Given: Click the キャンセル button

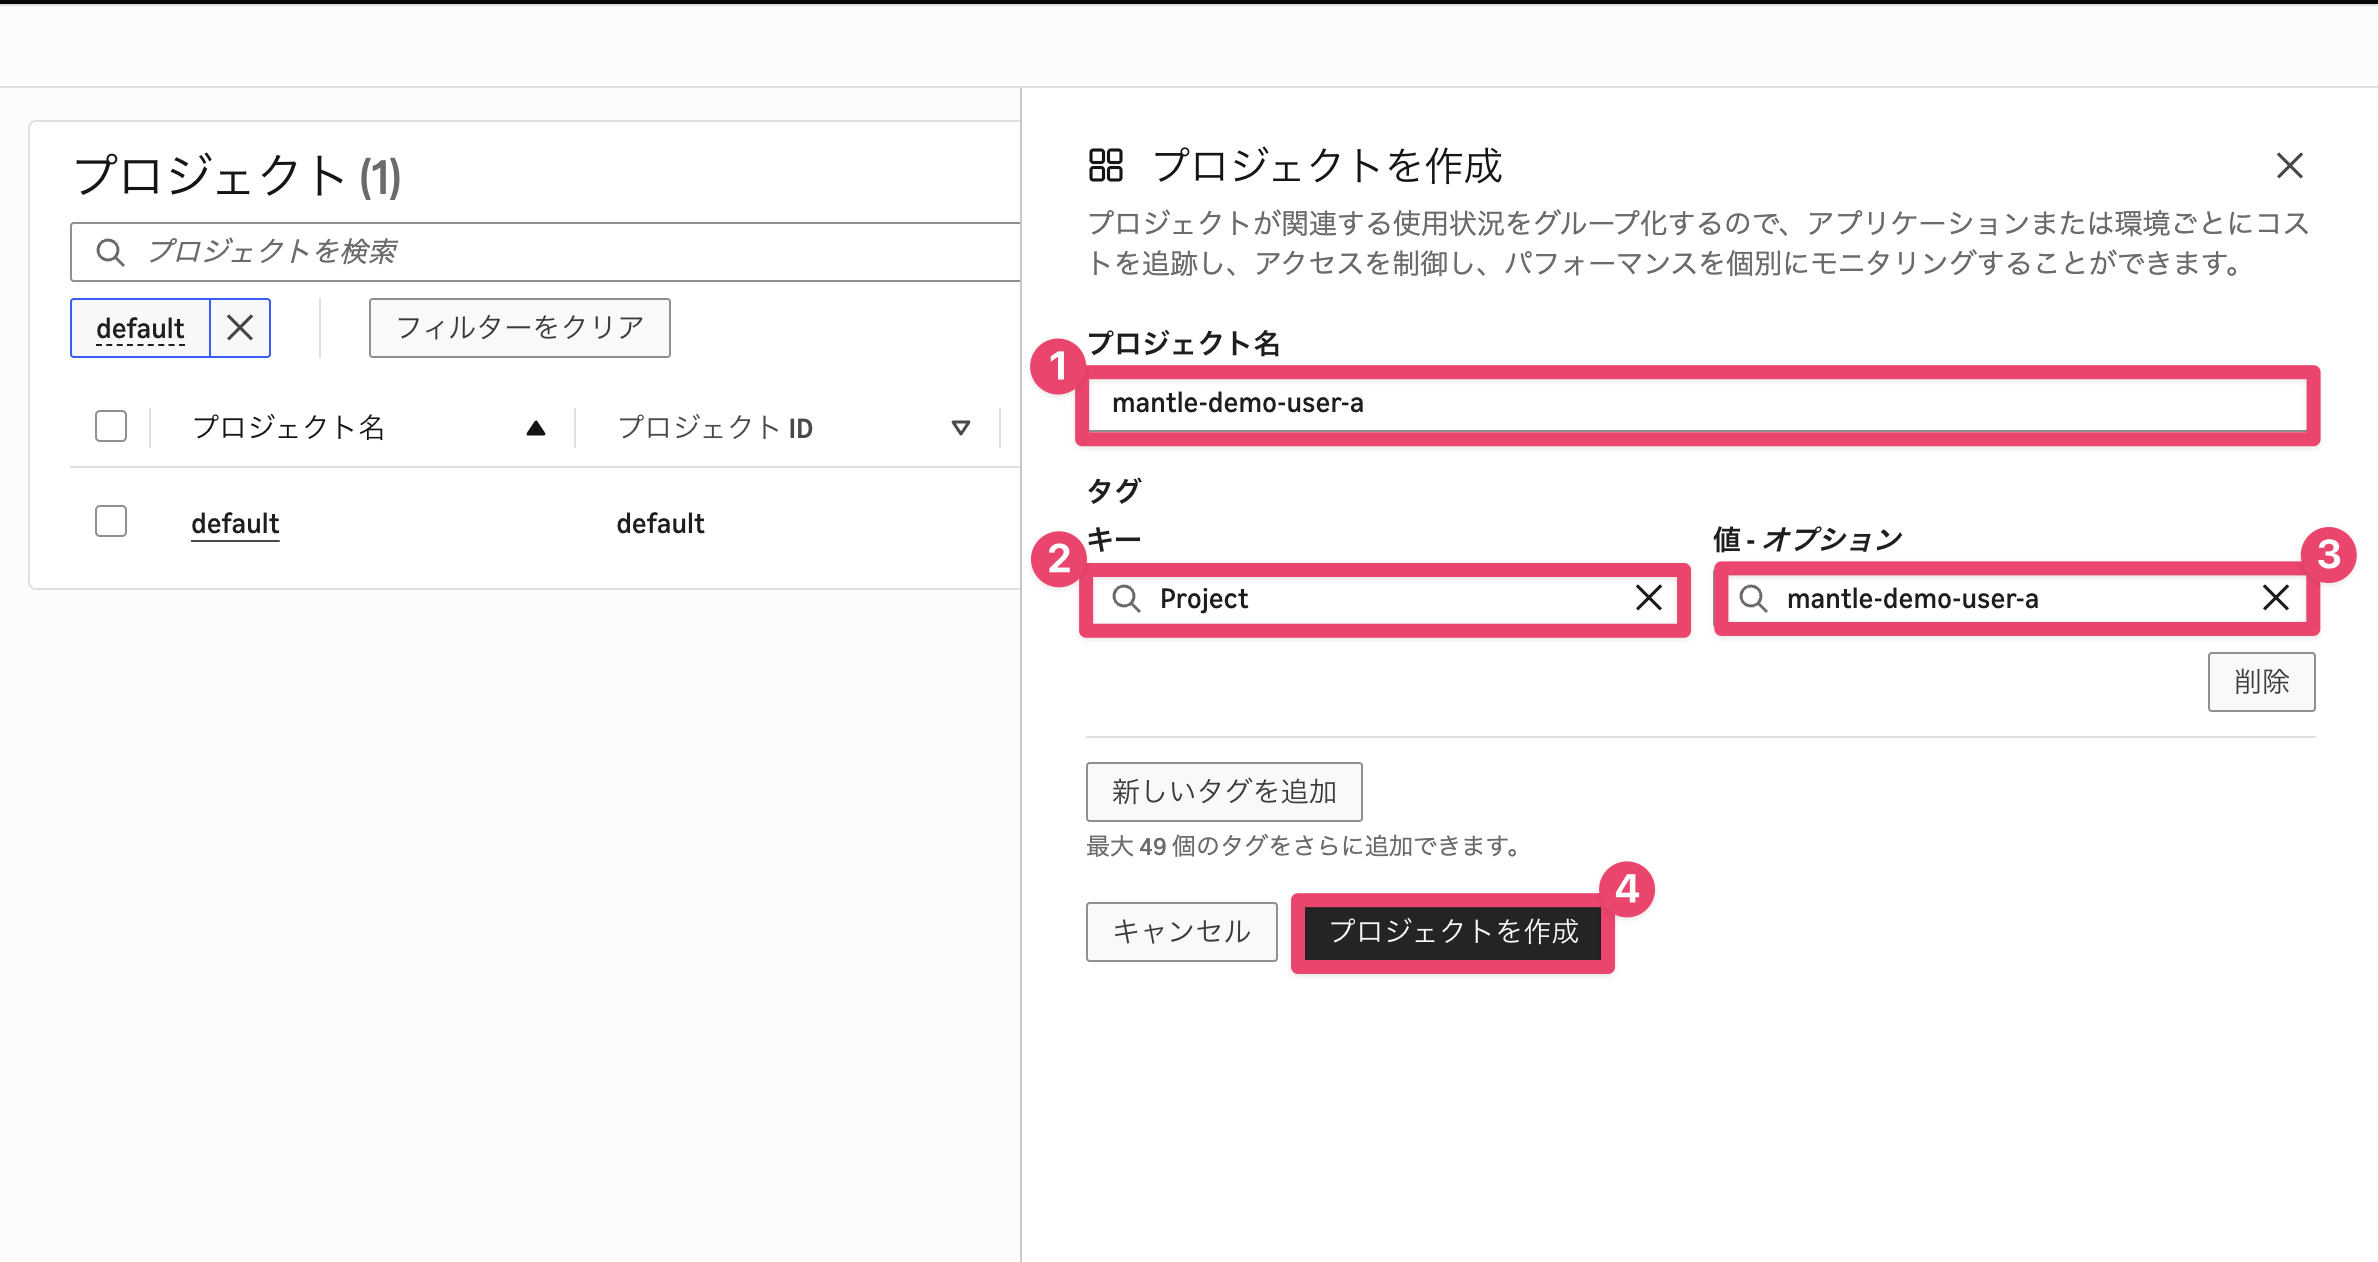Looking at the screenshot, I should tap(1182, 931).
